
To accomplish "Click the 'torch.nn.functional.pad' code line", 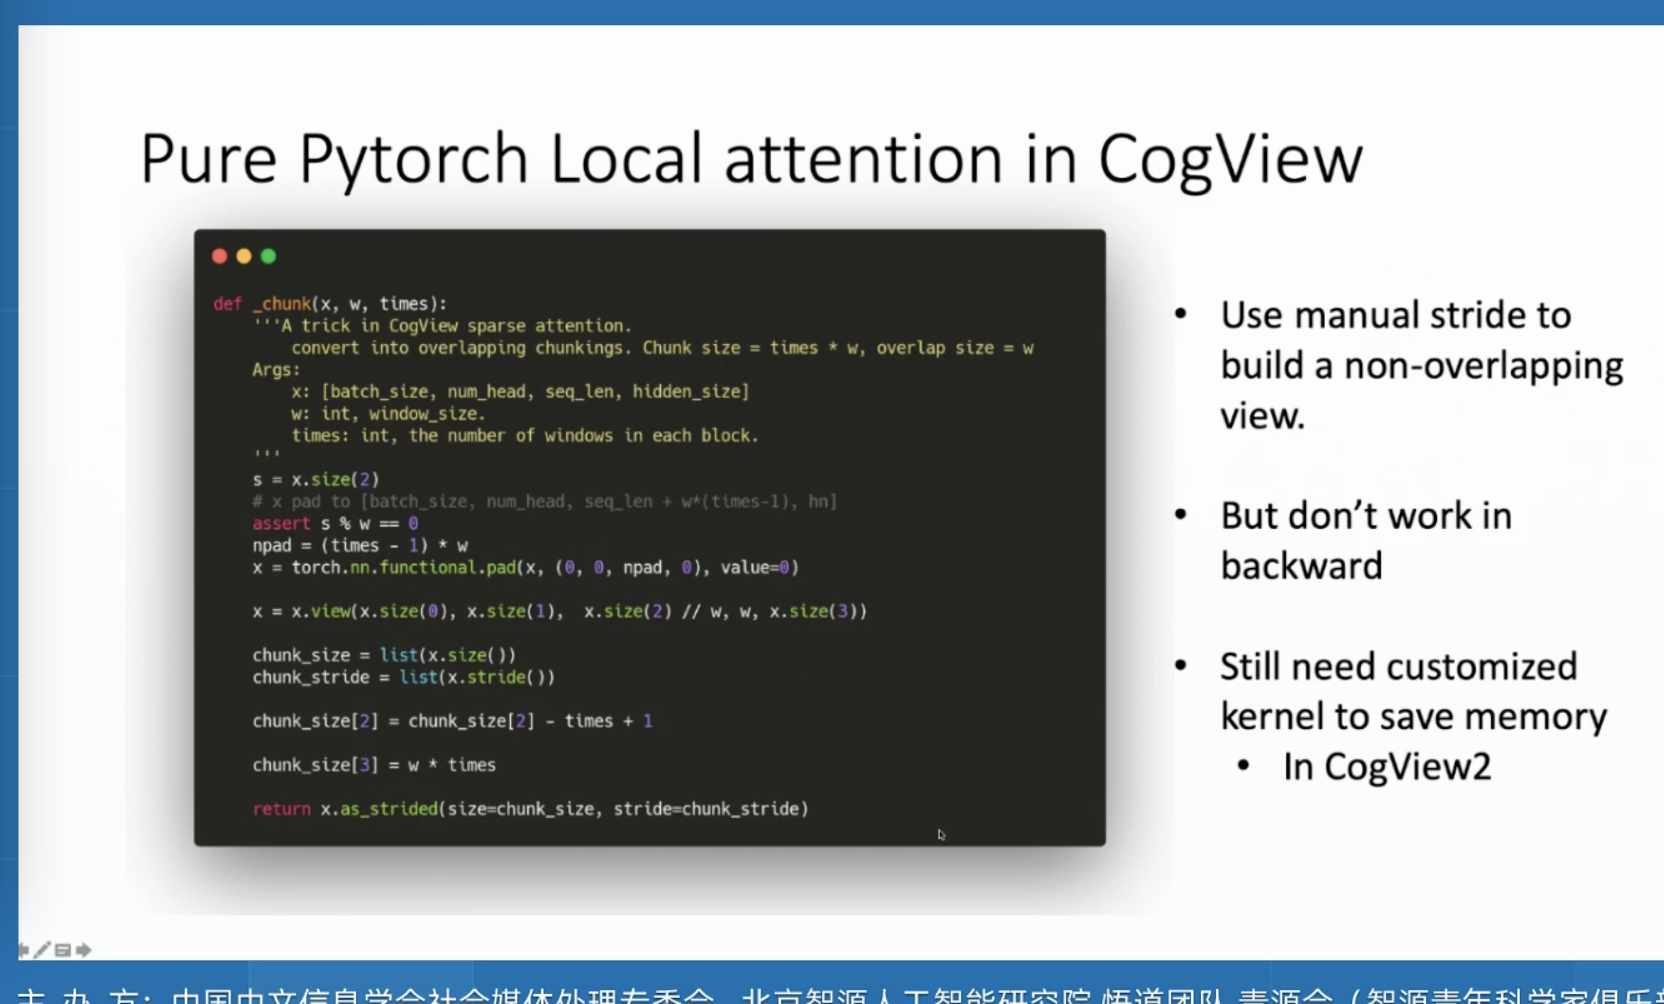I will [525, 567].
